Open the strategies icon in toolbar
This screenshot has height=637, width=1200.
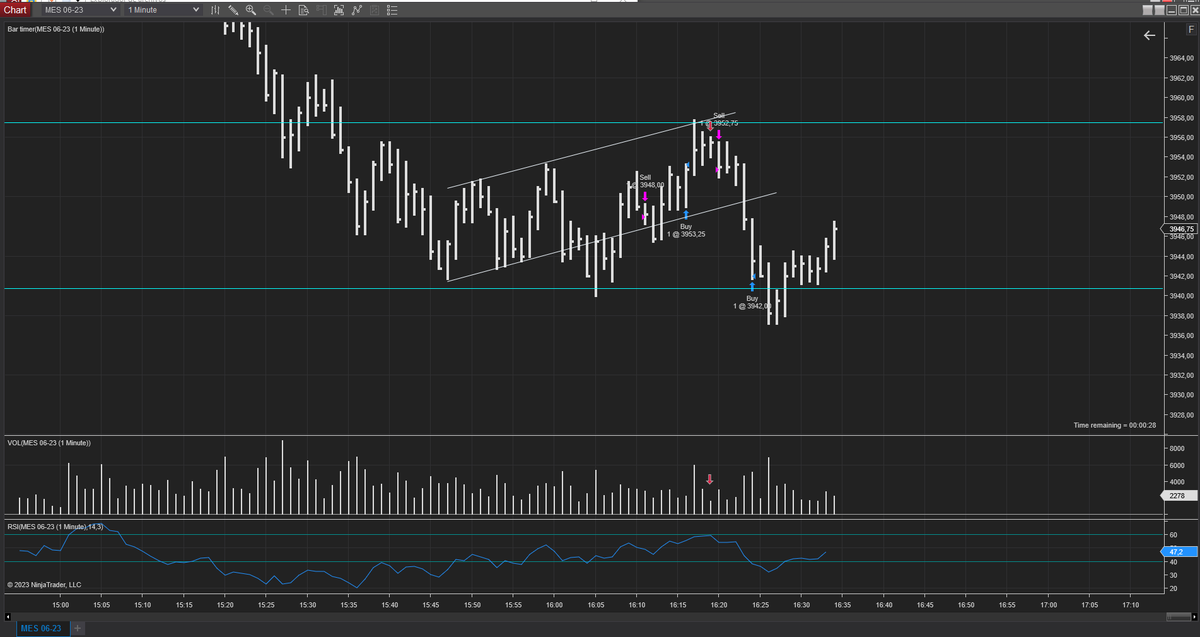tap(375, 10)
